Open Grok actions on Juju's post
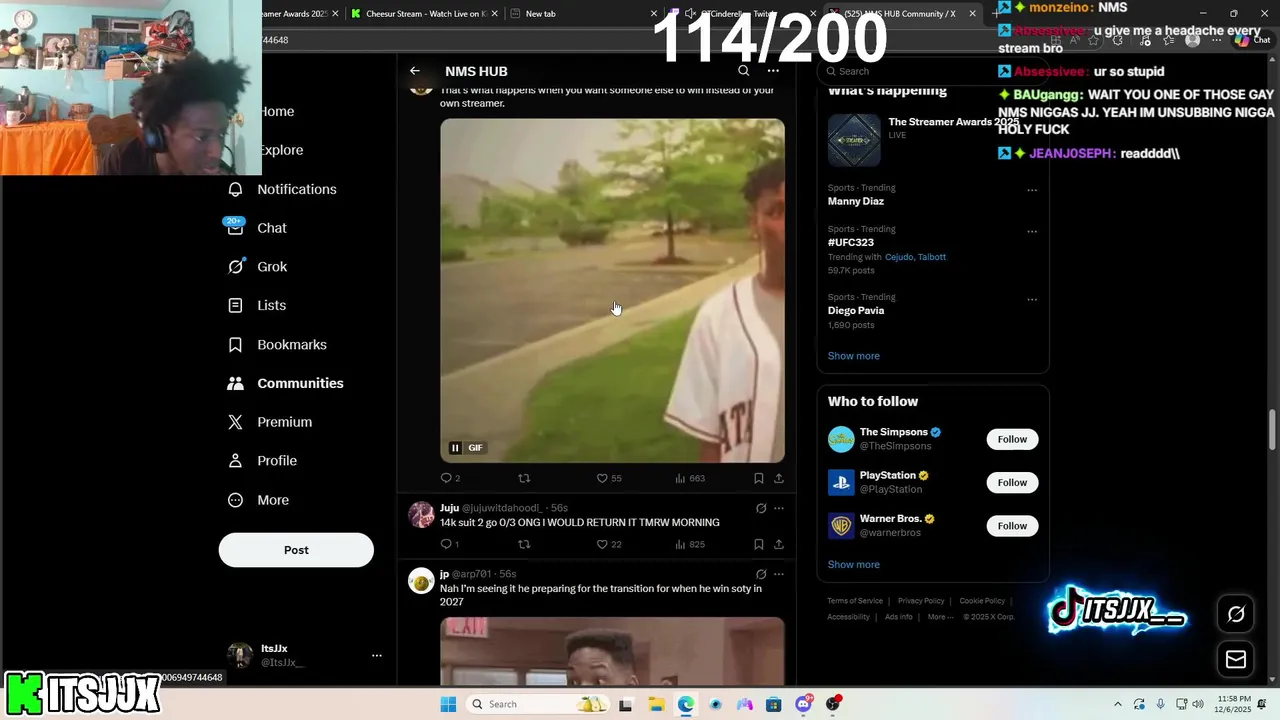Screen dimensions: 1280x720 point(761,508)
